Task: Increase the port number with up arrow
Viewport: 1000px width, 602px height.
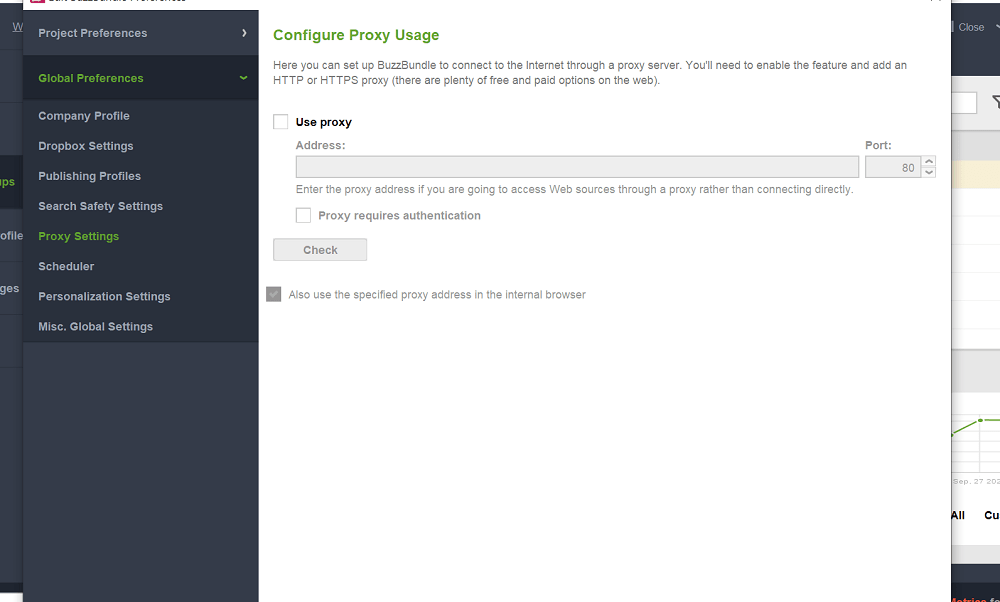Action: click(x=929, y=162)
